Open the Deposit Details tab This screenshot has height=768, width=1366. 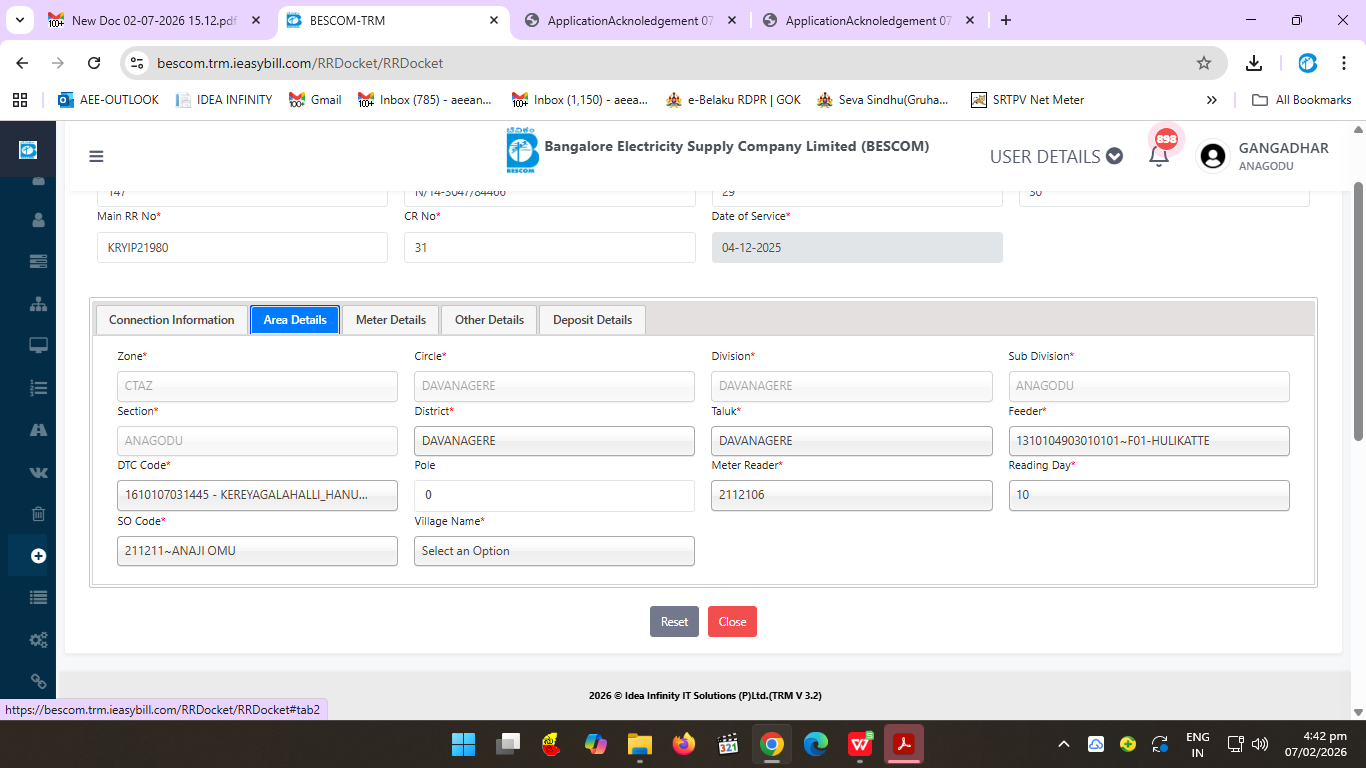[592, 320]
